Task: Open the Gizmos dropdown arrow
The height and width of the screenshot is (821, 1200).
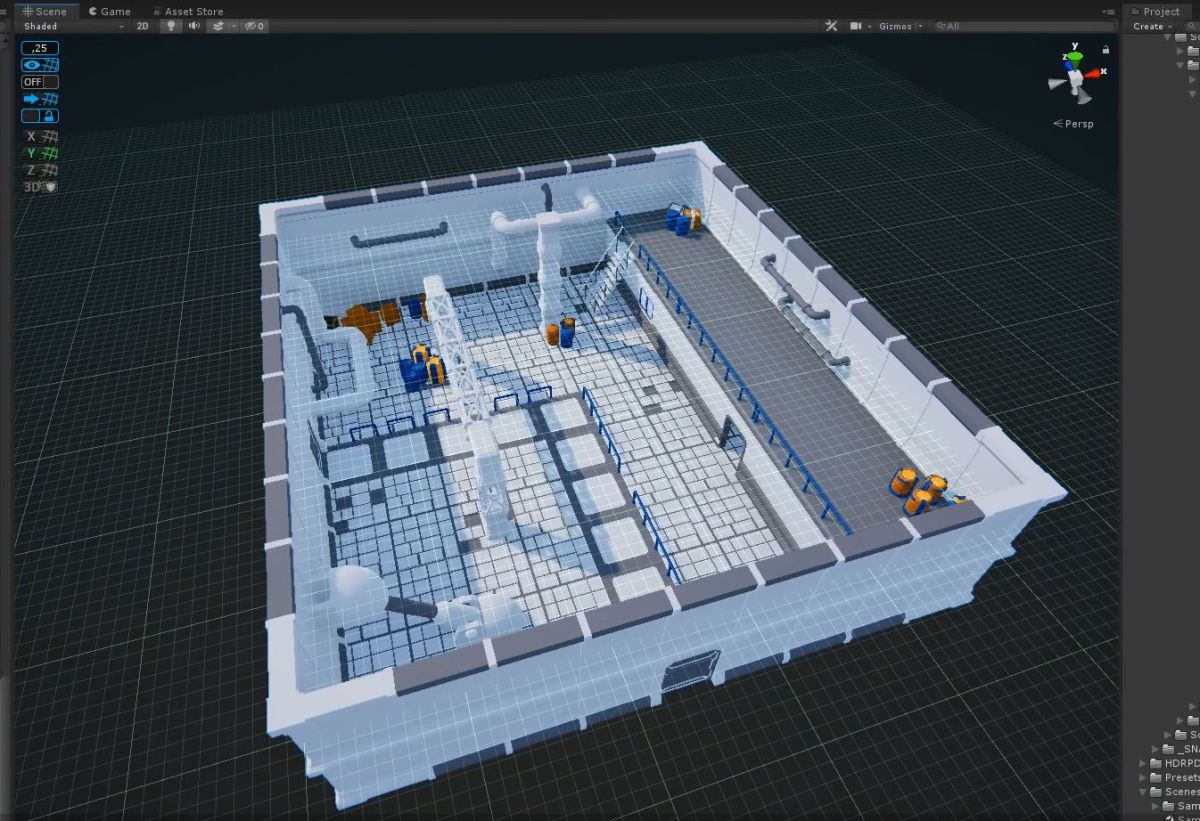Action: point(920,26)
